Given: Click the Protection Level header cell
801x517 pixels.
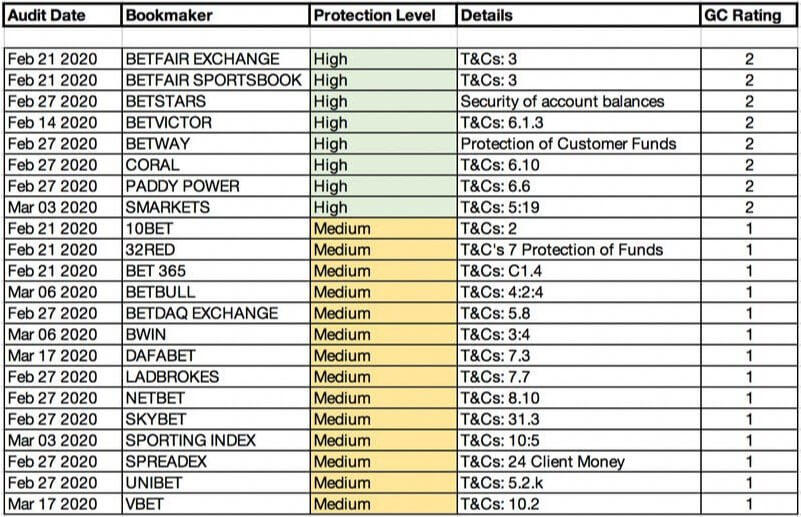Looking at the screenshot, I should [382, 16].
